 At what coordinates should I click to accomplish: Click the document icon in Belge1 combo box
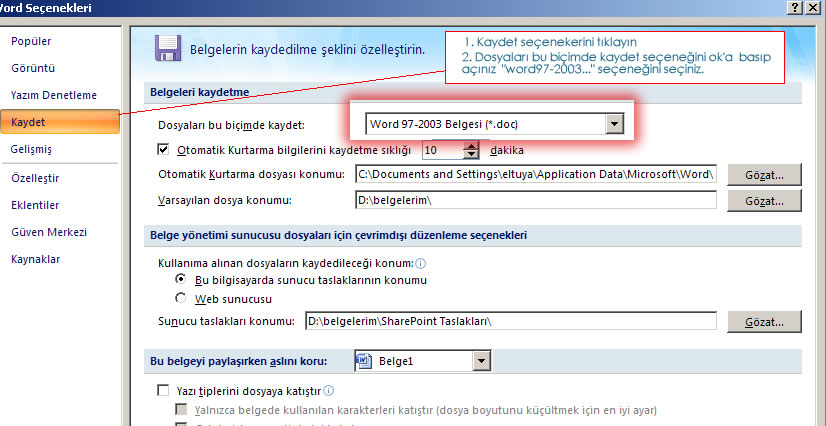point(365,360)
